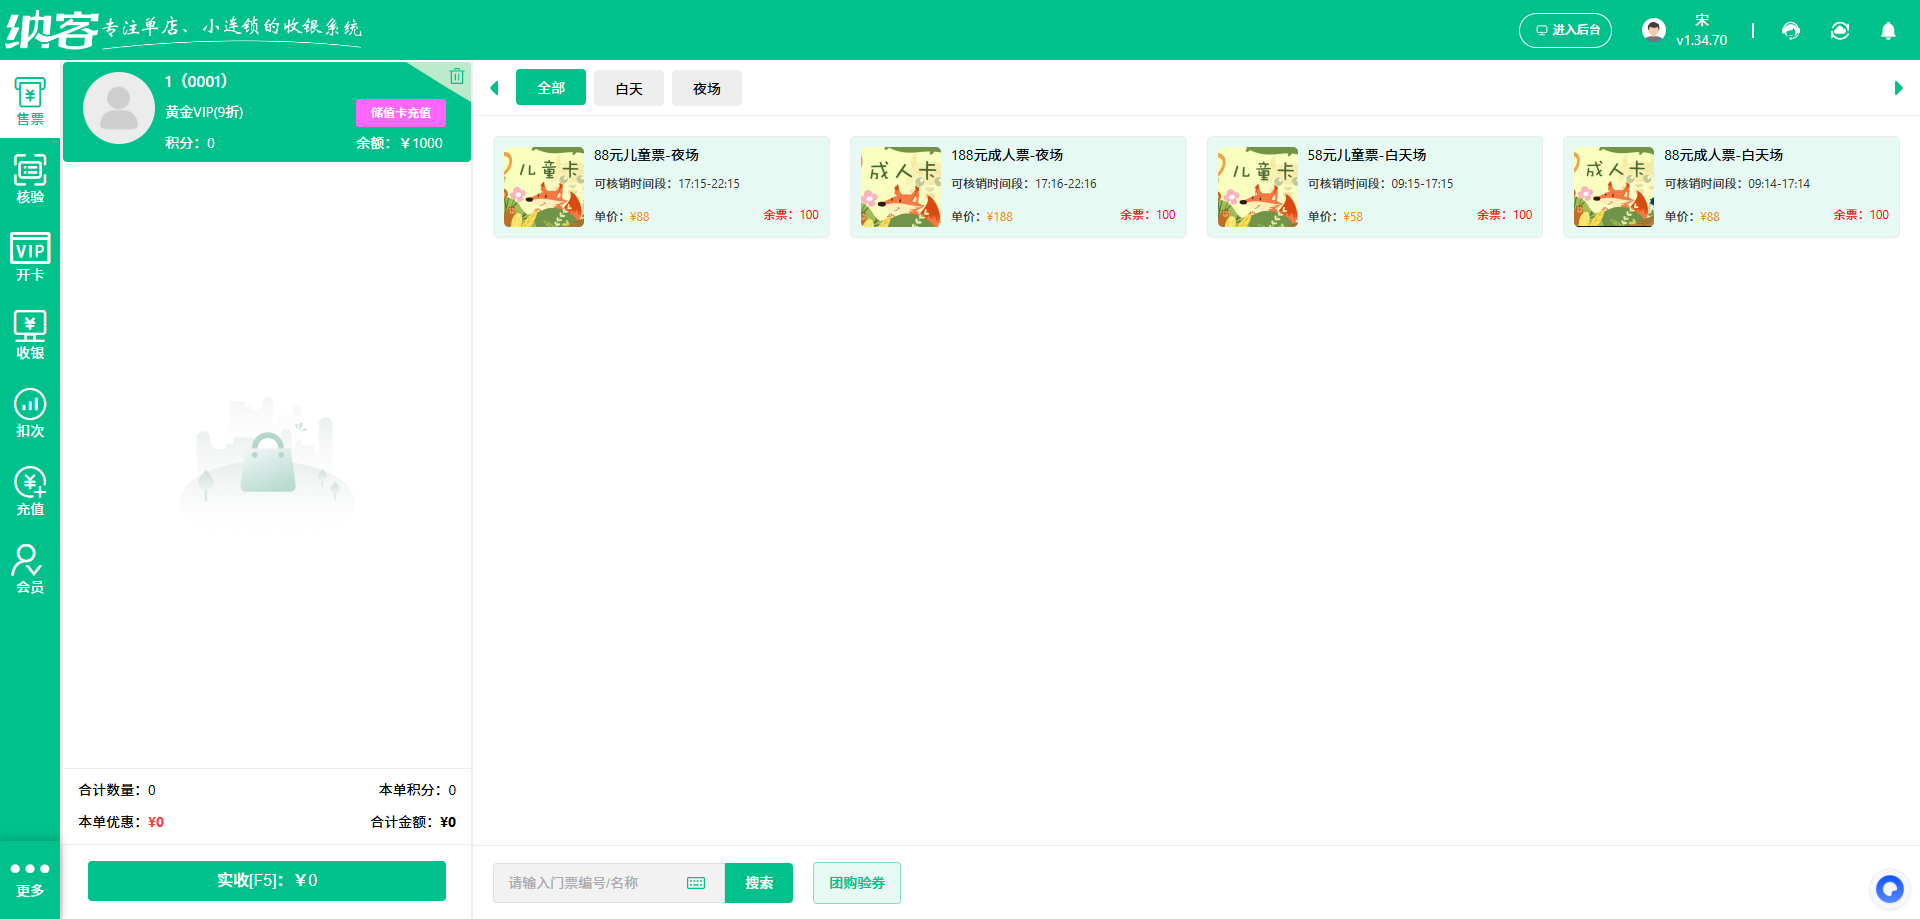Click the 合计金额 total amount text
The image size is (1920, 919).
(x=413, y=822)
